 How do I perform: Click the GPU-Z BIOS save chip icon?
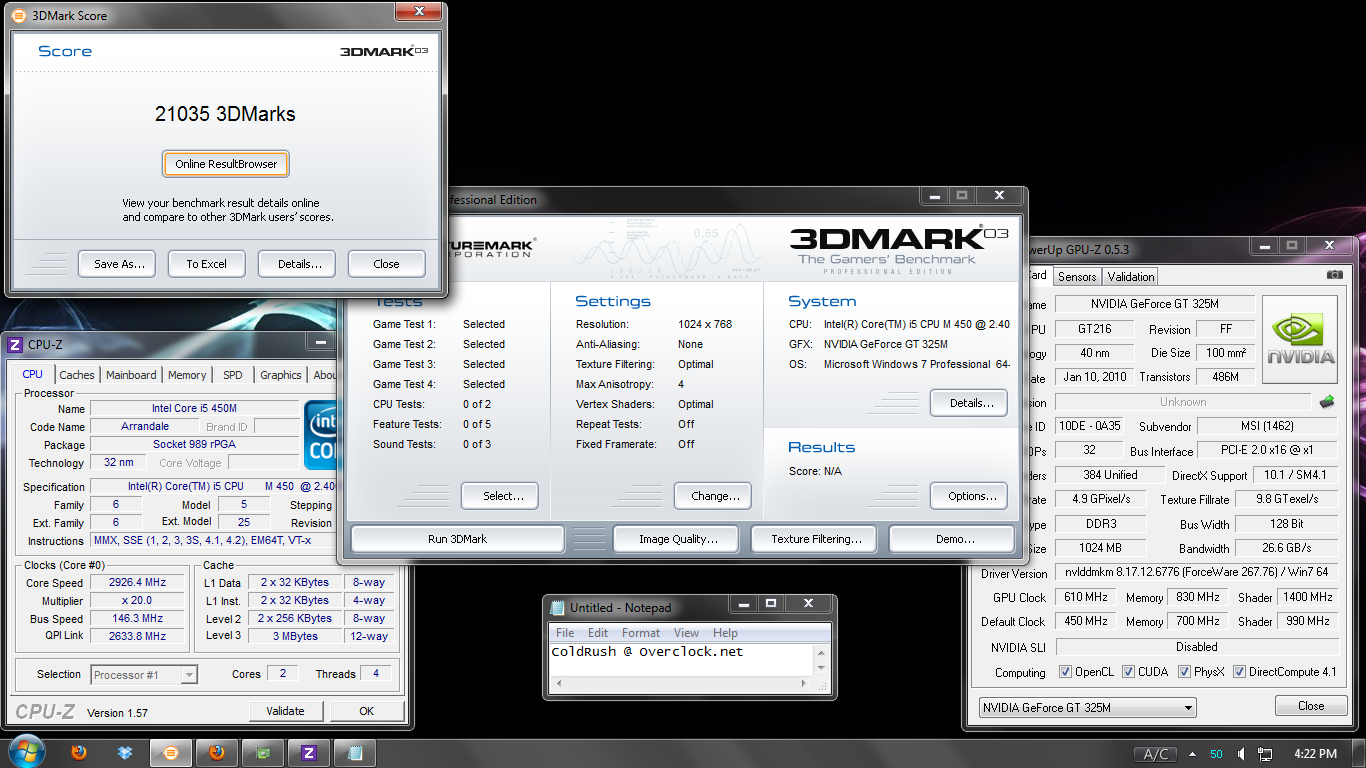(1327, 402)
